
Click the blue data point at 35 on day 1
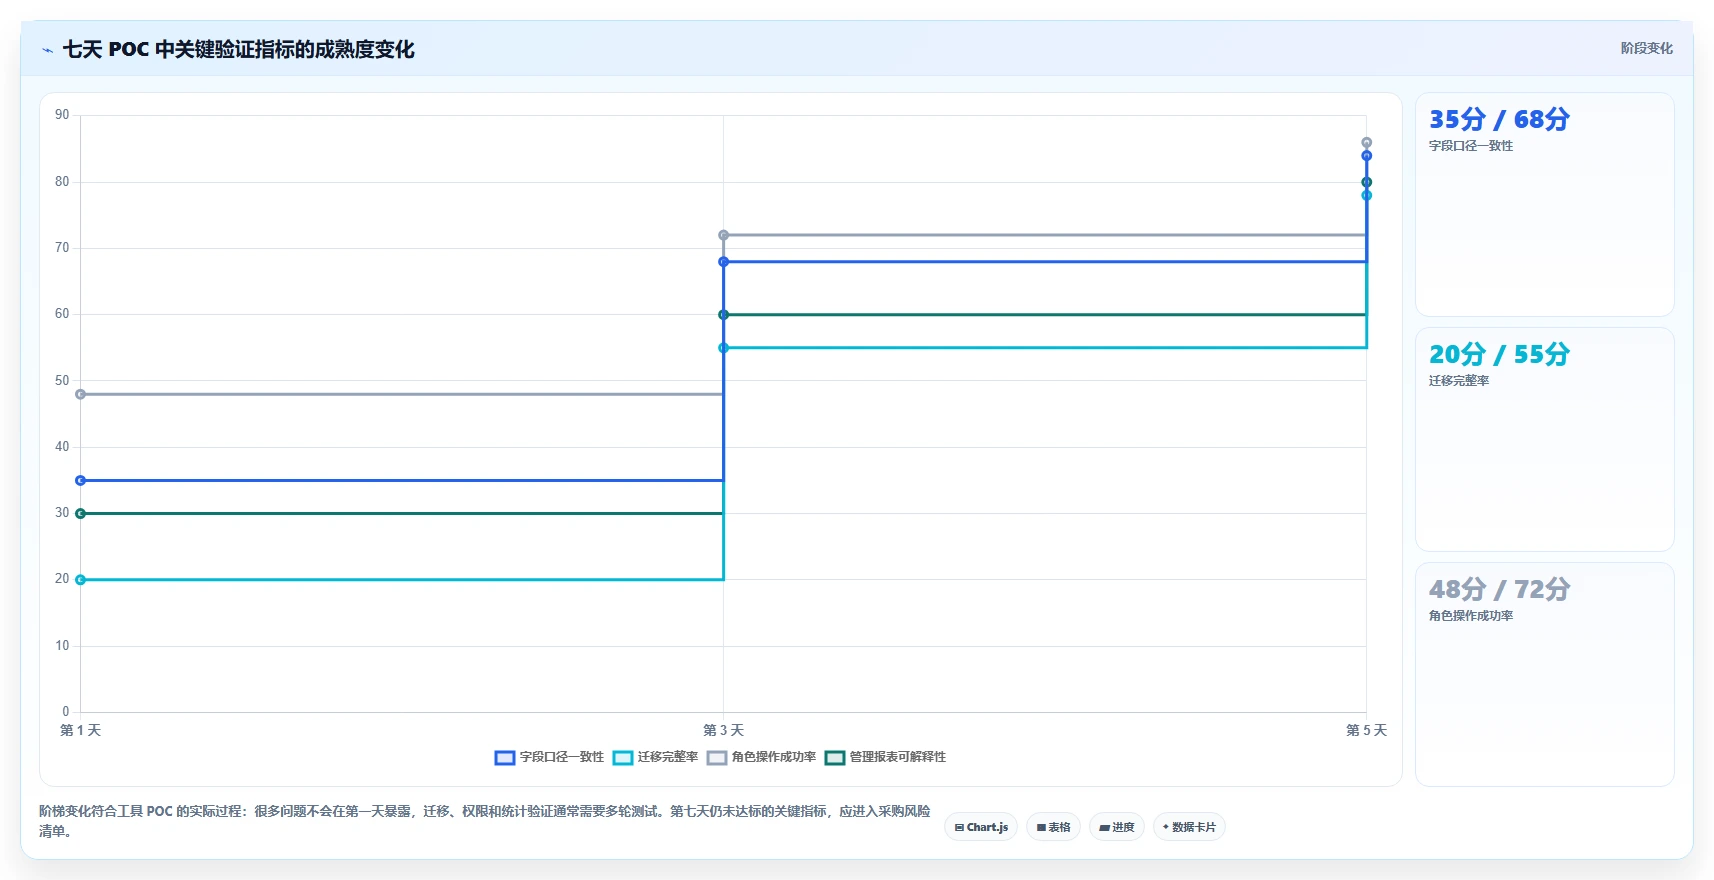pyautogui.click(x=81, y=481)
